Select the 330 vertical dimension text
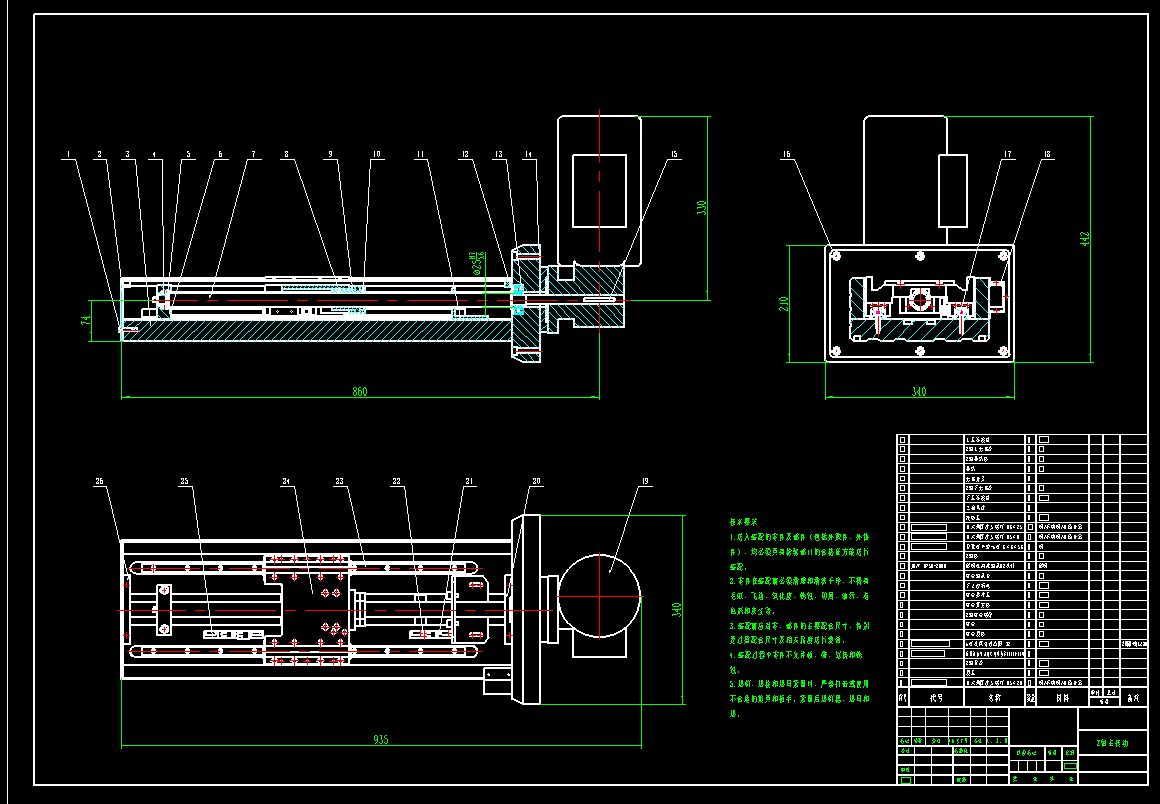This screenshot has height=804, width=1160. pyautogui.click(x=702, y=208)
